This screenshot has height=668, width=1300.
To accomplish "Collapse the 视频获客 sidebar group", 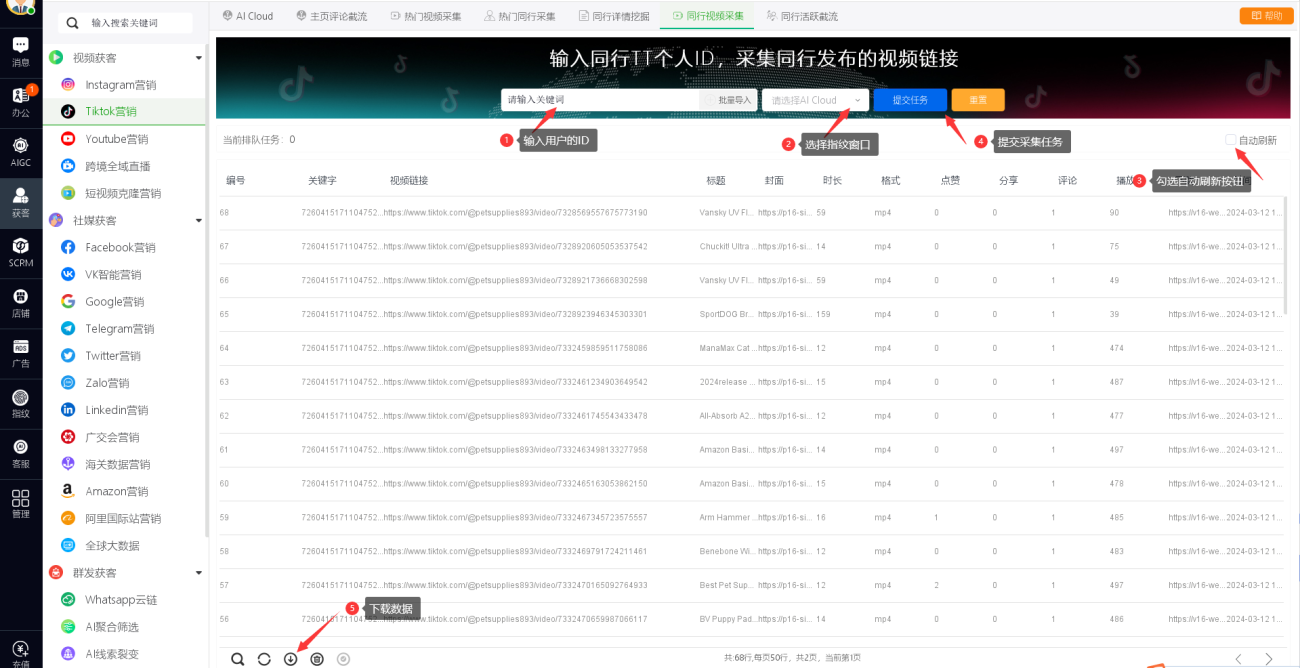I will [x=198, y=58].
